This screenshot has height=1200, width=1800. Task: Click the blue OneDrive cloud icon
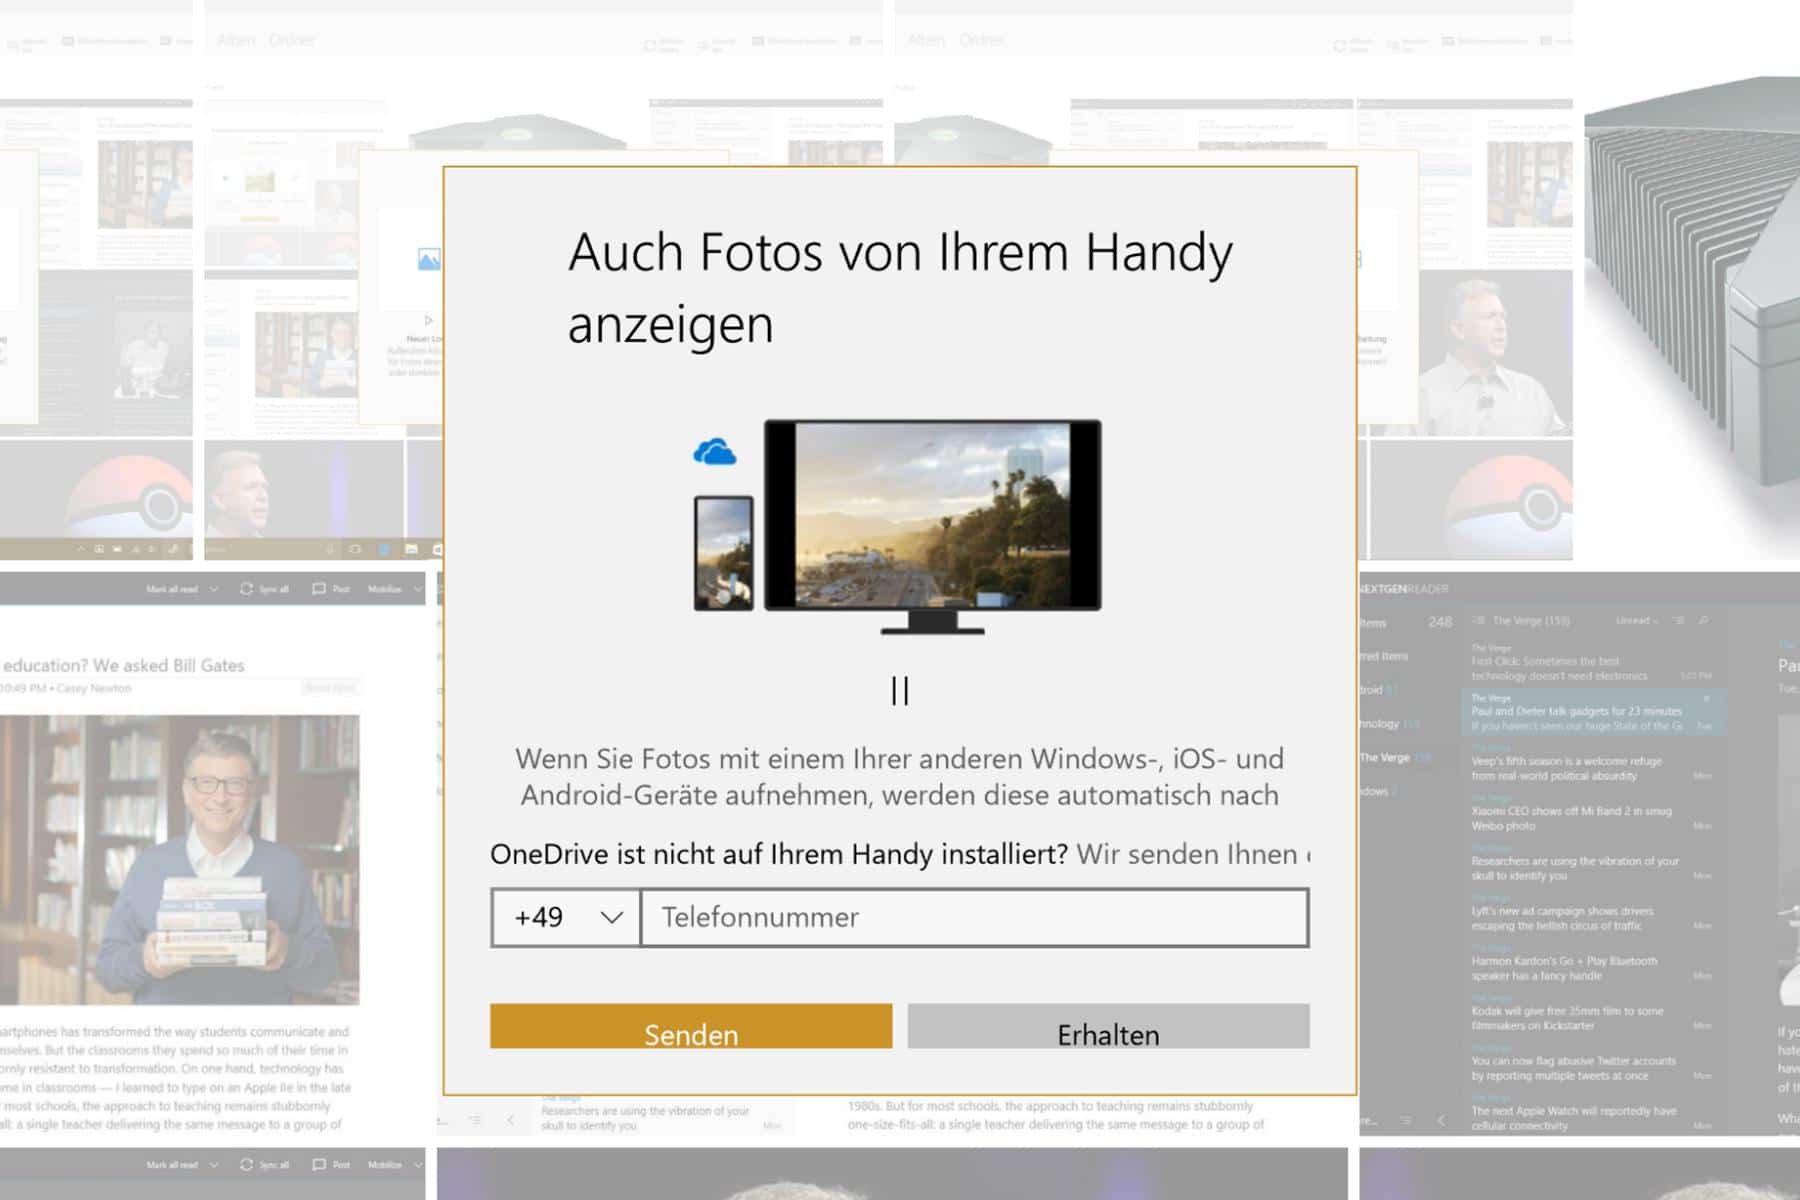(715, 452)
